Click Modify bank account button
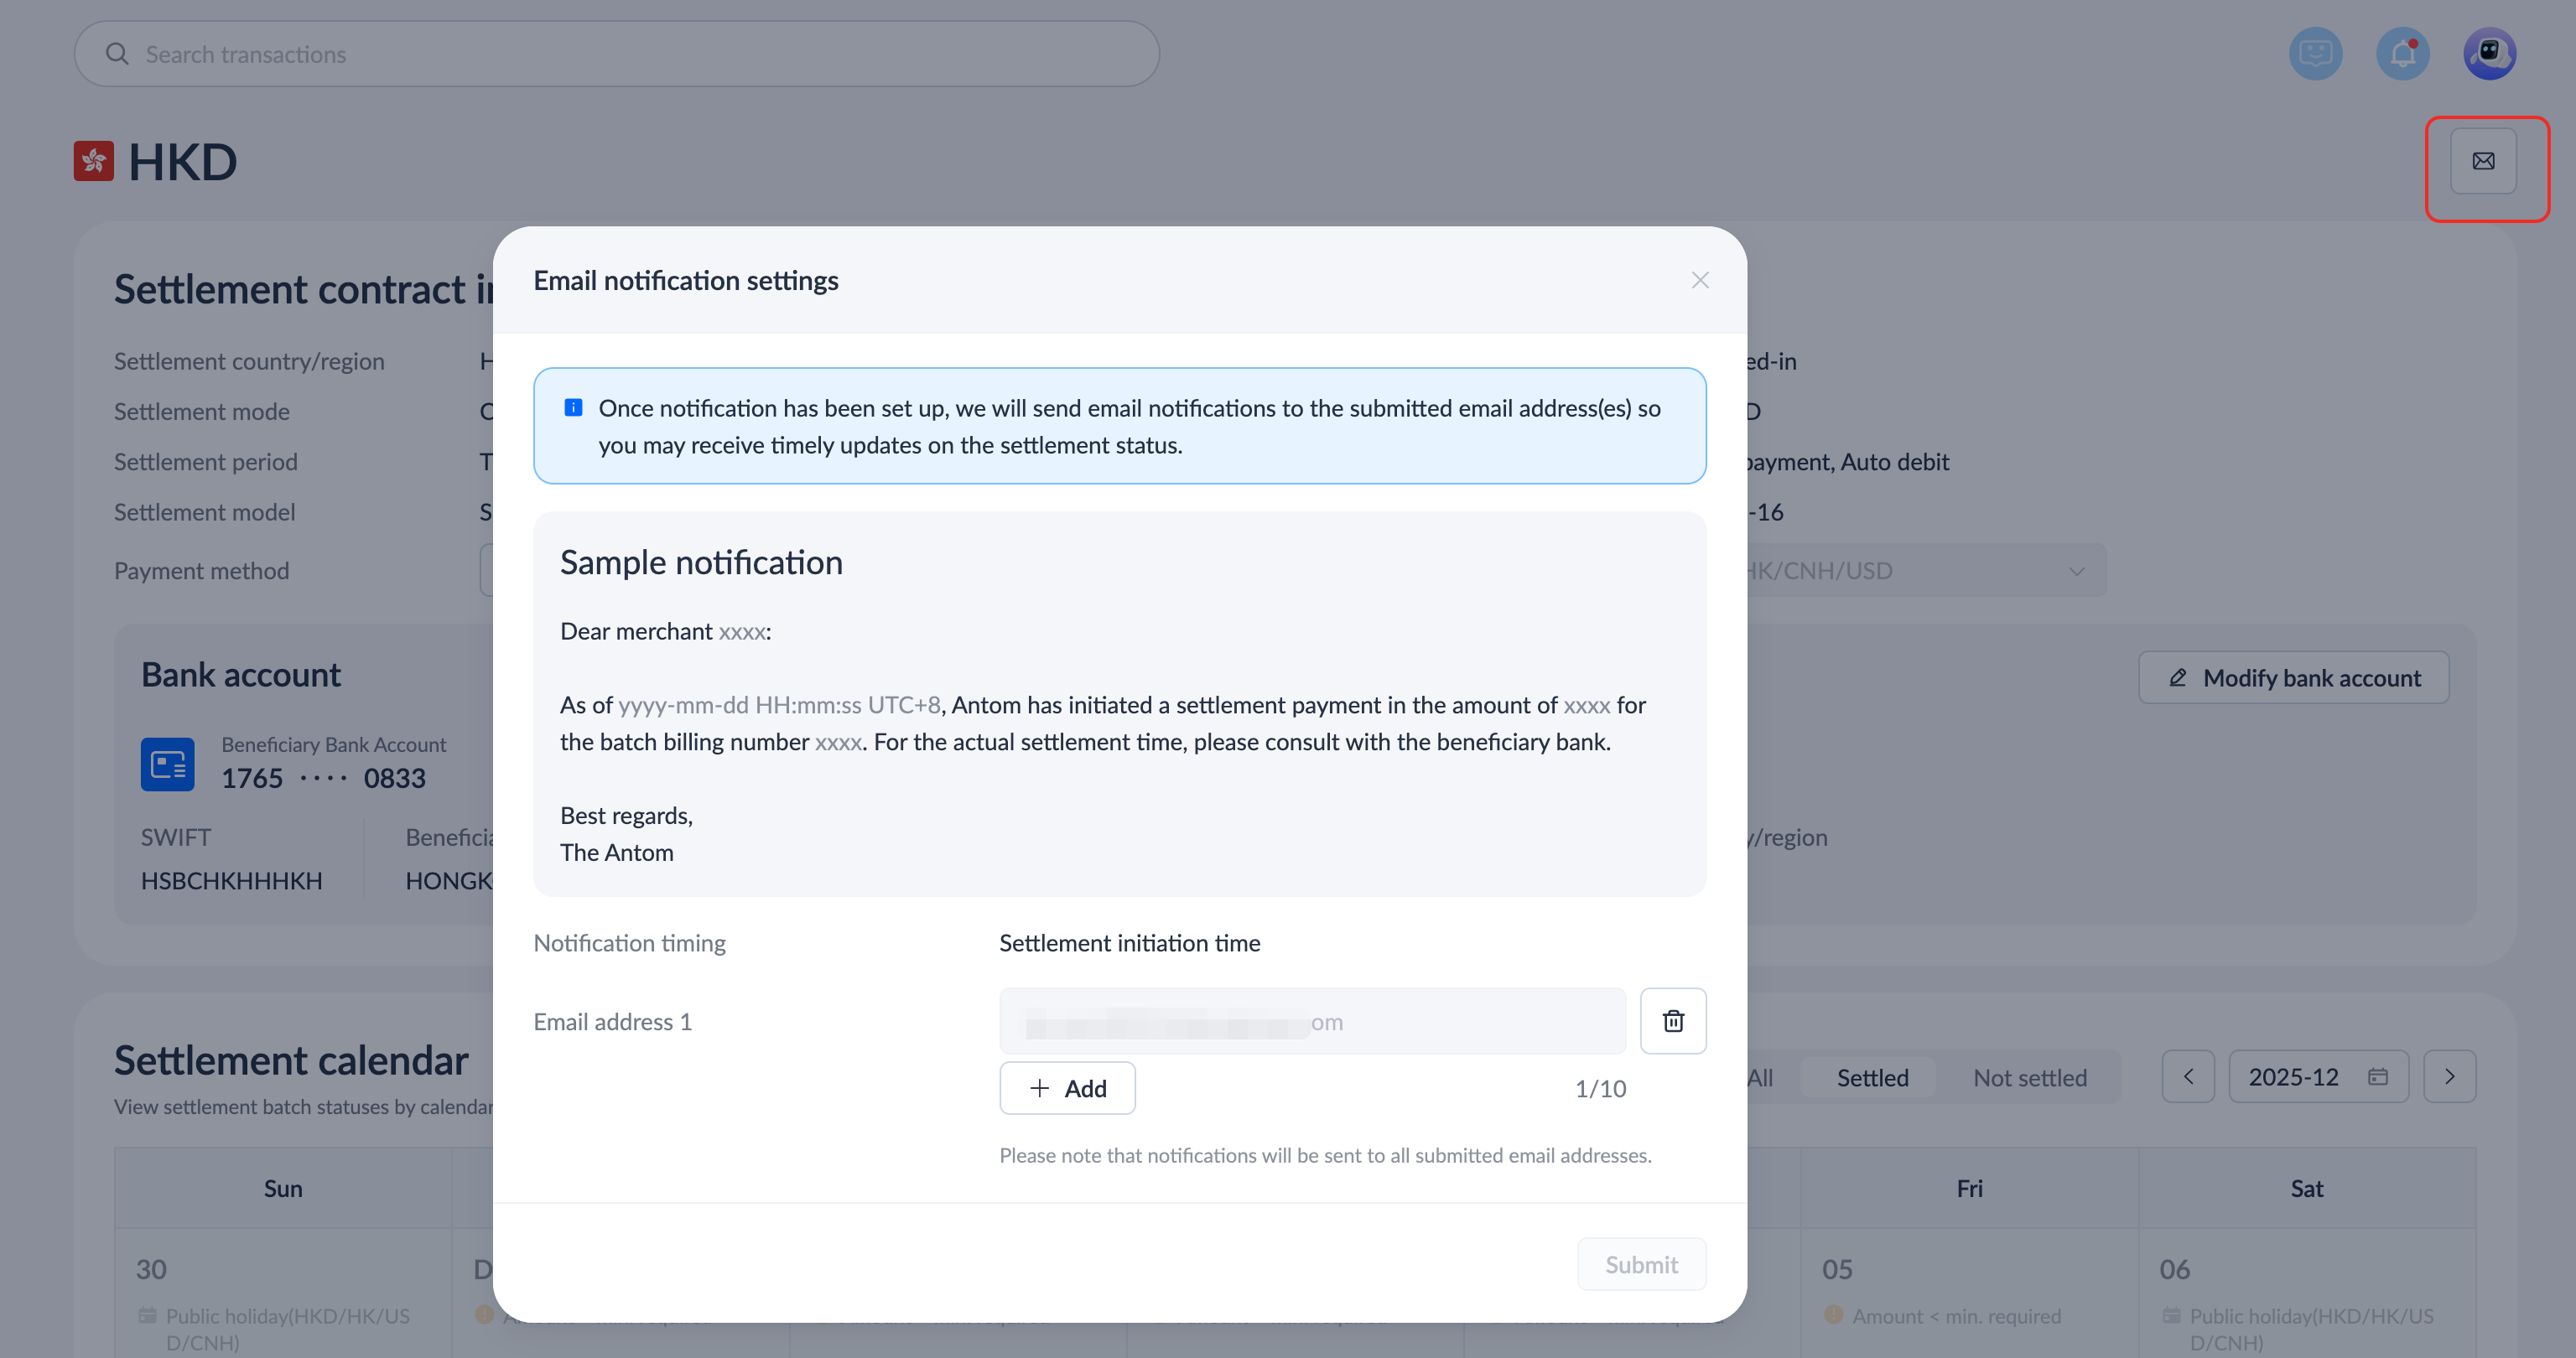 [x=2293, y=678]
